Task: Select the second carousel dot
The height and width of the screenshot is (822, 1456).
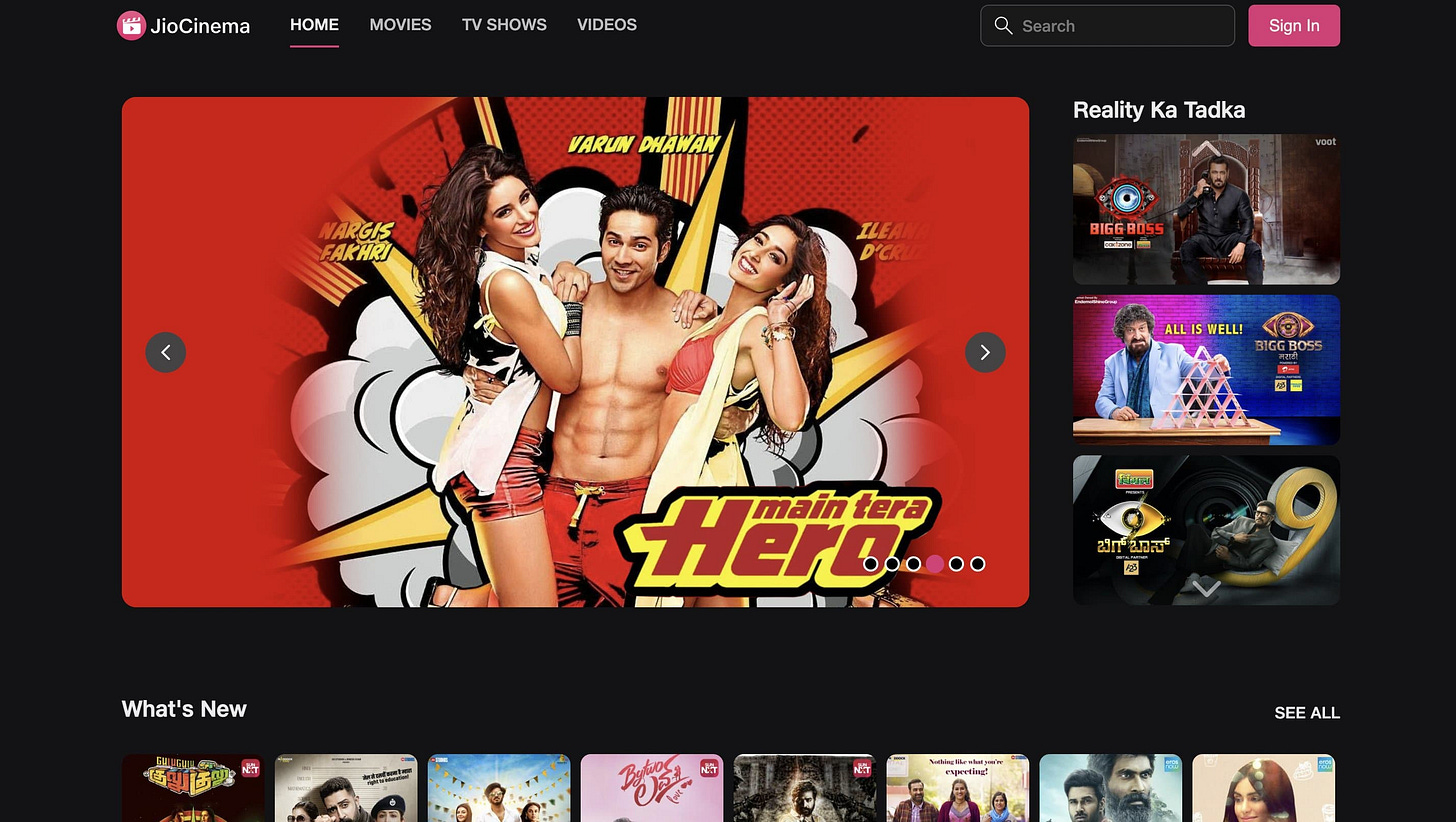Action: click(892, 564)
